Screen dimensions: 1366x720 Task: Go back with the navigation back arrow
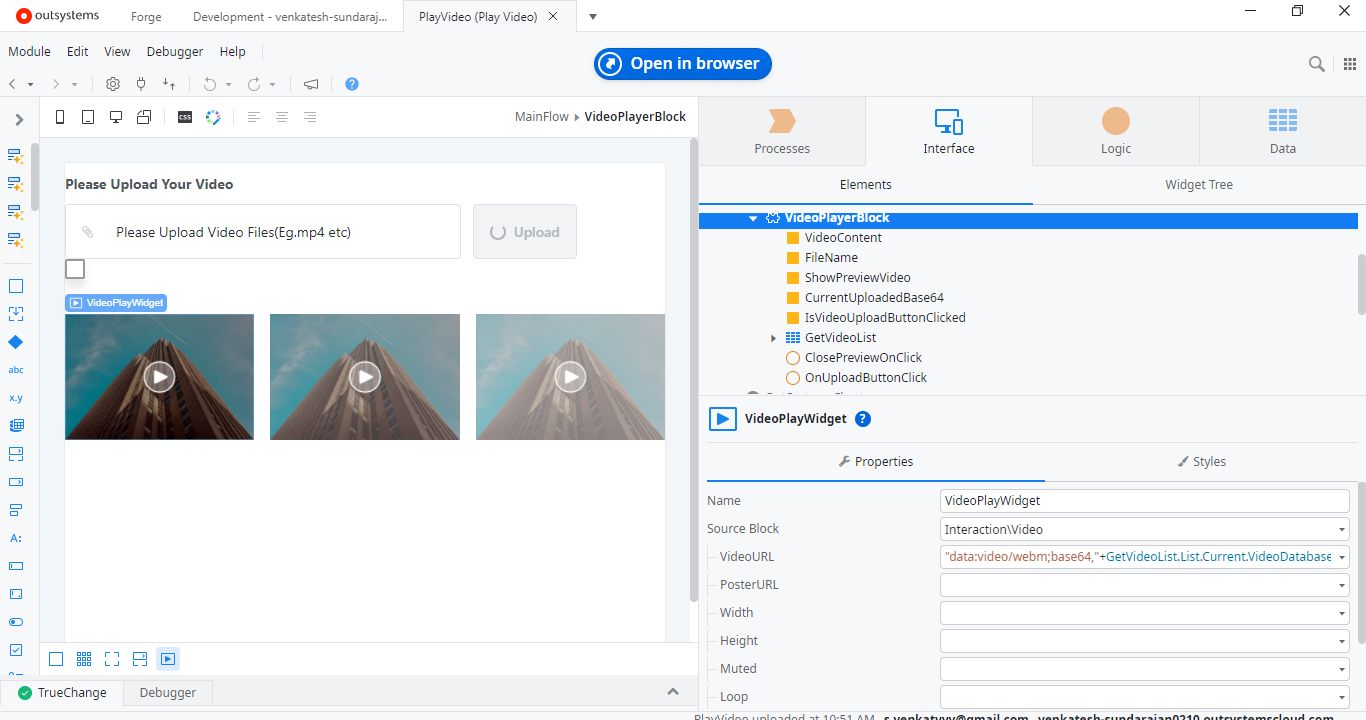pyautogui.click(x=12, y=85)
